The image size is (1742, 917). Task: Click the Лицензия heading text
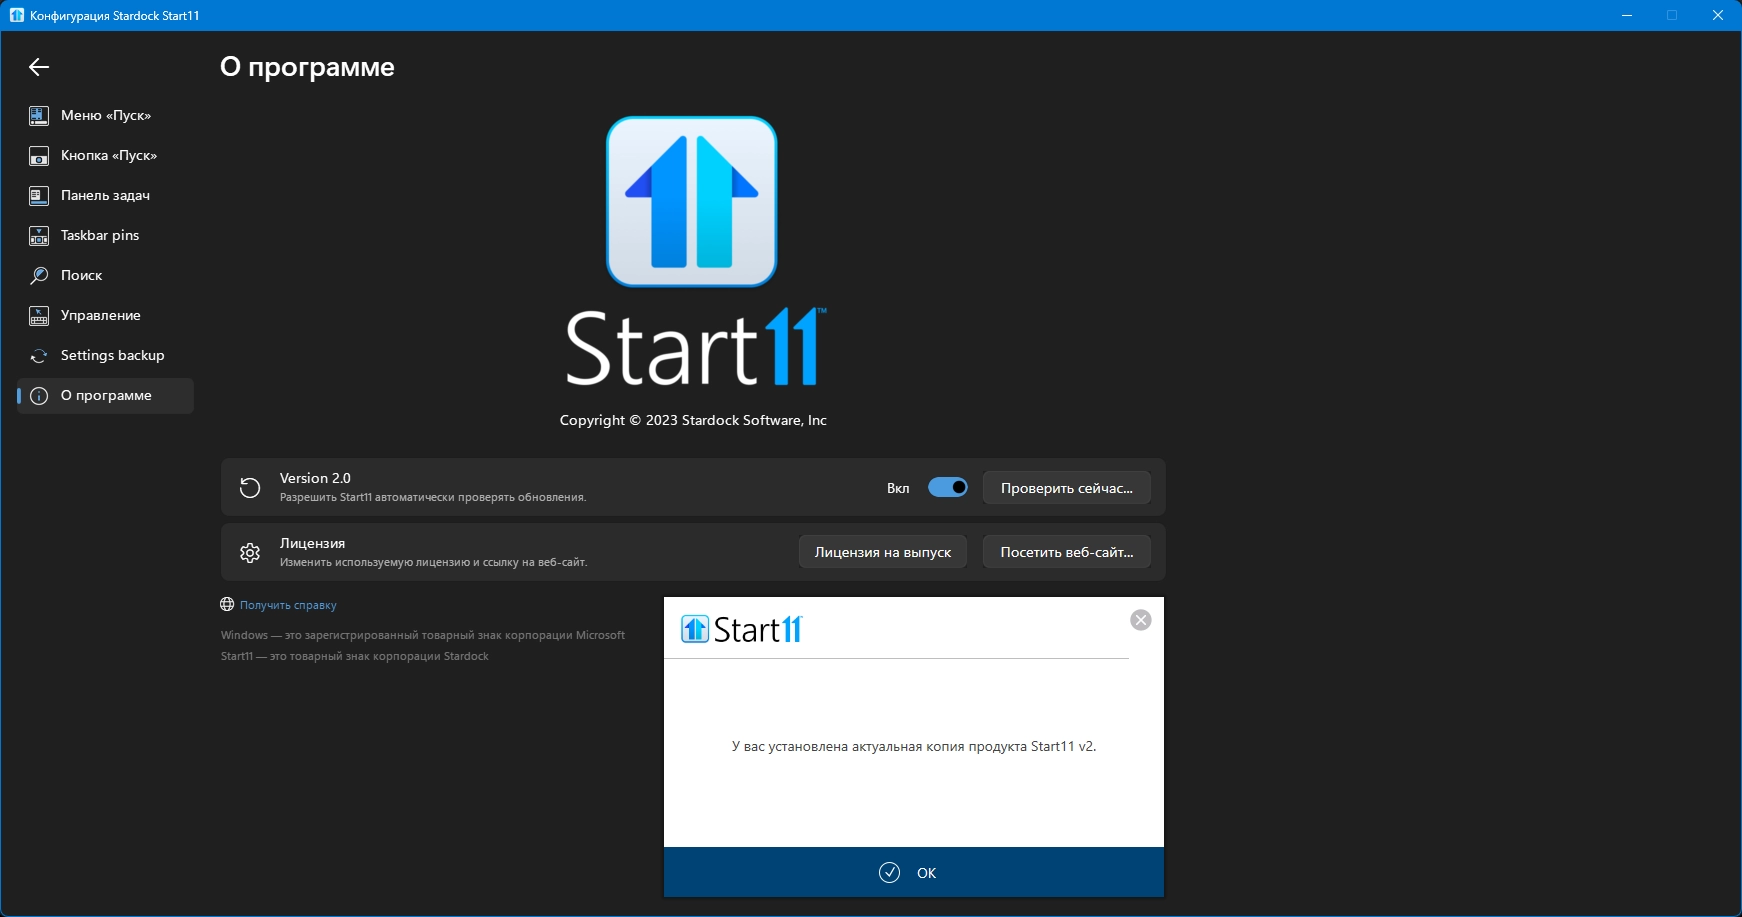click(x=312, y=543)
